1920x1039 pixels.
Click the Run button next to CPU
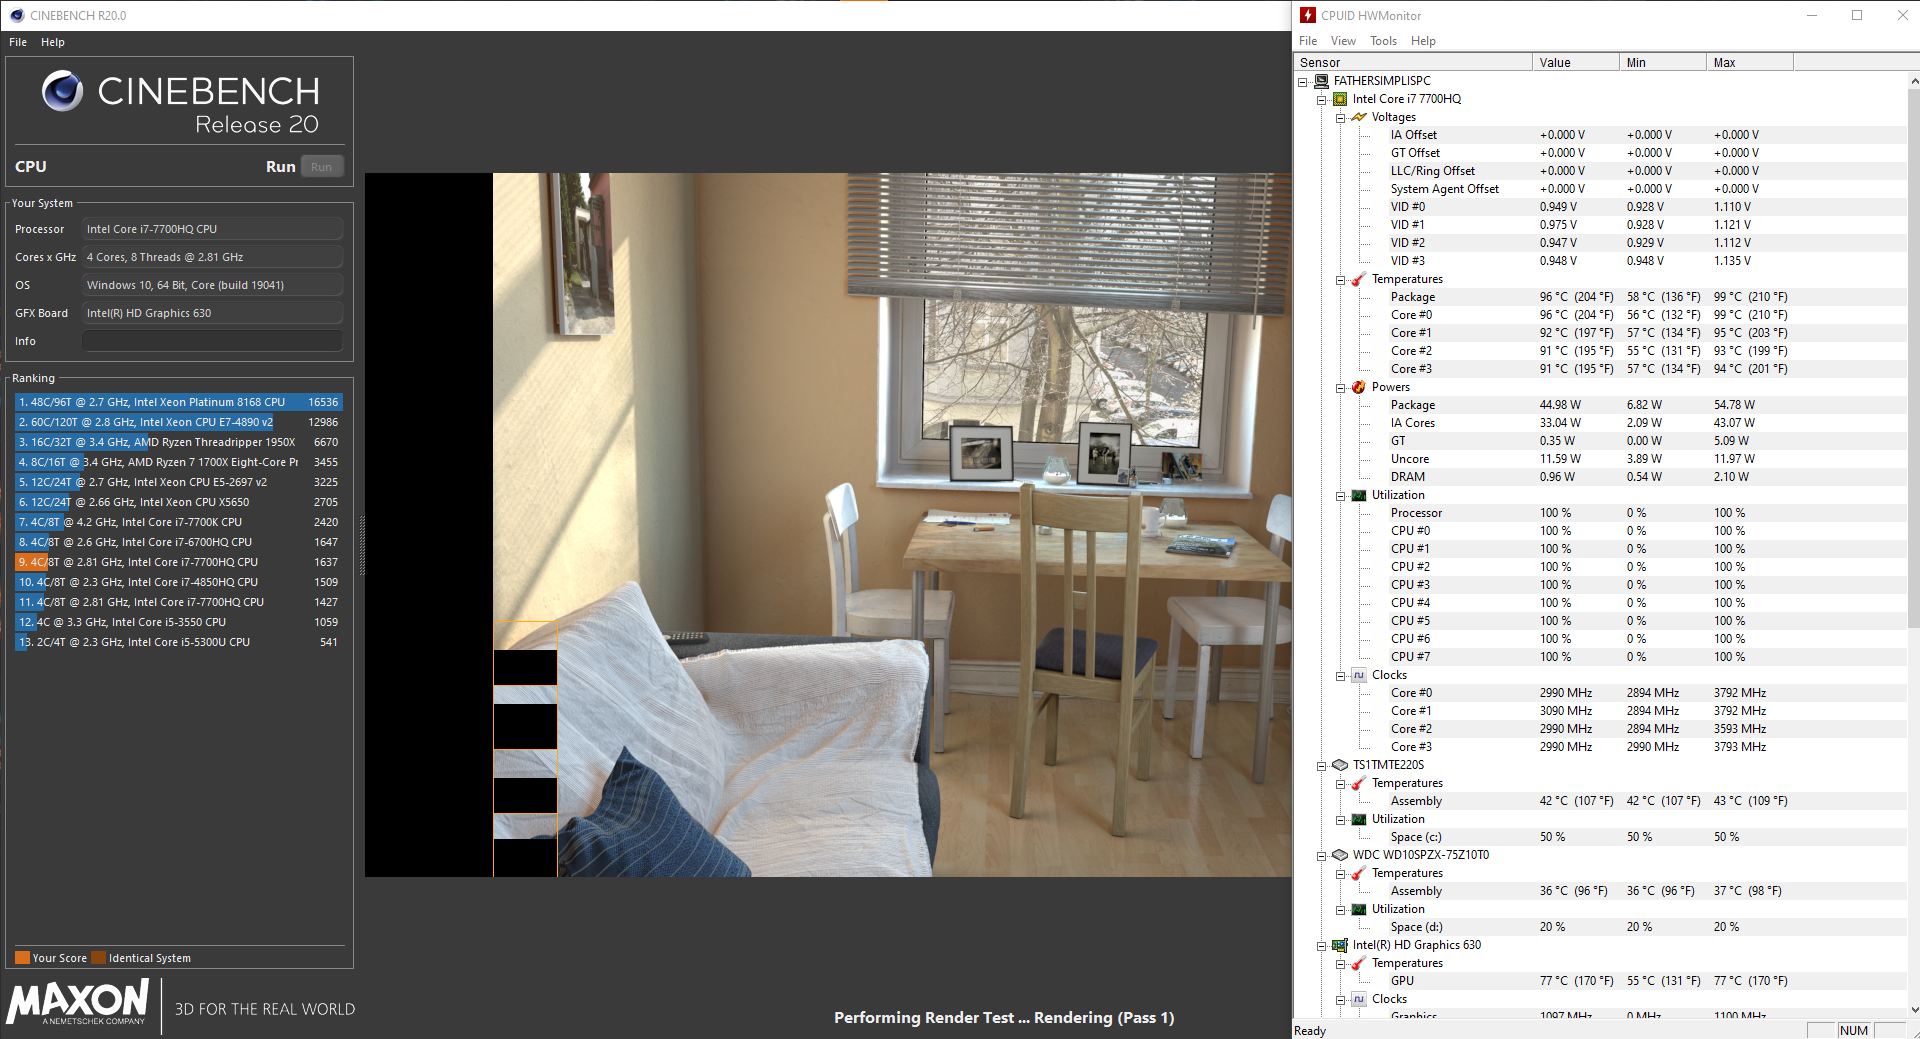pyautogui.click(x=321, y=167)
